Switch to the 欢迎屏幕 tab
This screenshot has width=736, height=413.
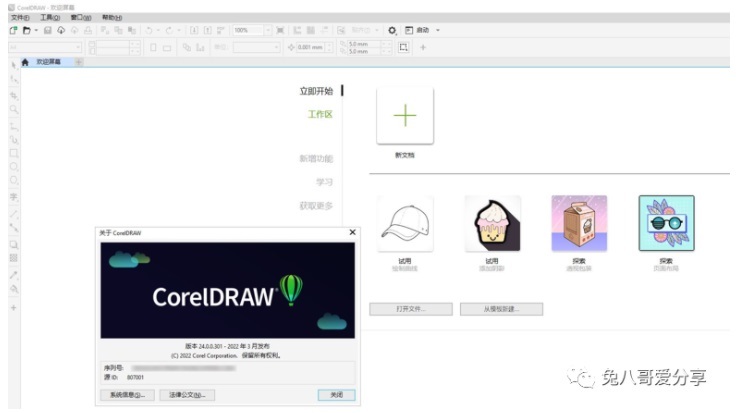point(48,62)
